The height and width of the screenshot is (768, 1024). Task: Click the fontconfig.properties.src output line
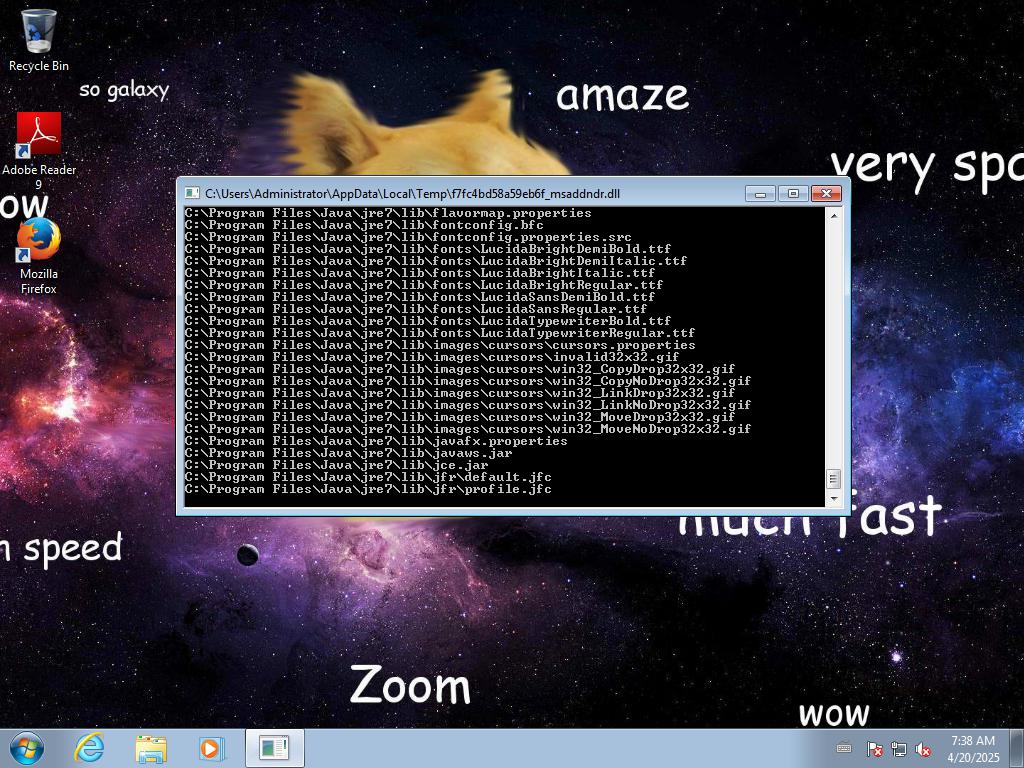point(408,237)
